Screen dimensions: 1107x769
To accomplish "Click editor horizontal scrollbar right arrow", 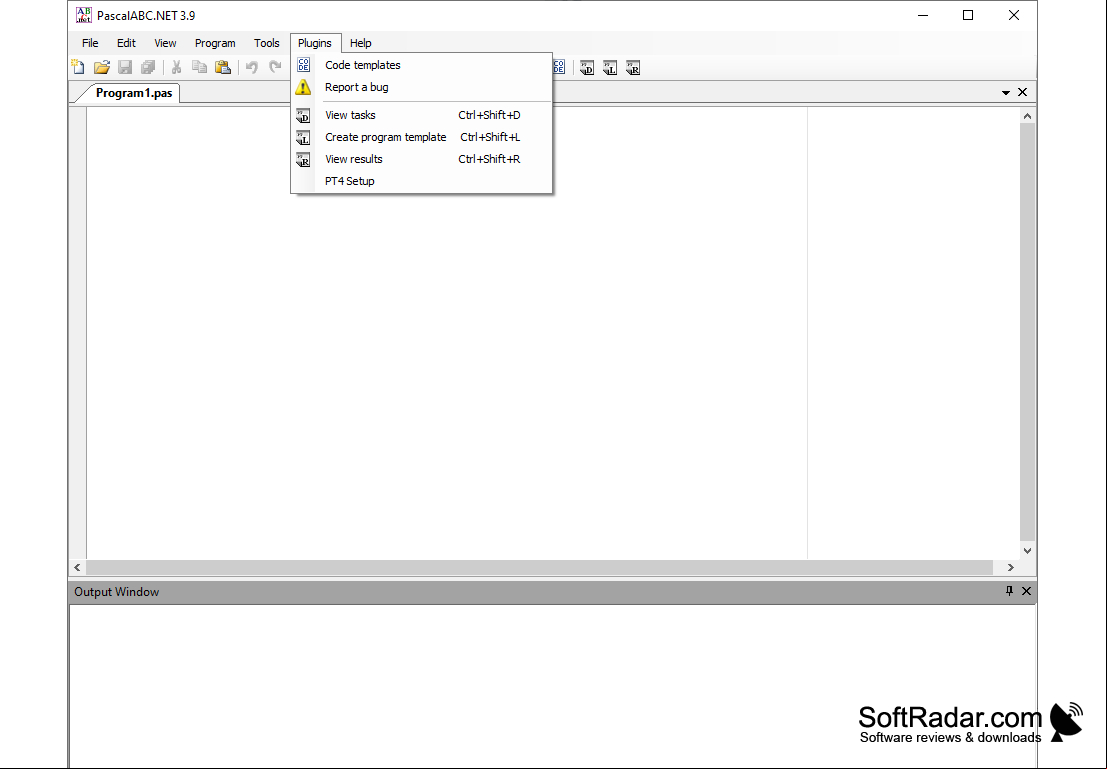I will 1010,567.
